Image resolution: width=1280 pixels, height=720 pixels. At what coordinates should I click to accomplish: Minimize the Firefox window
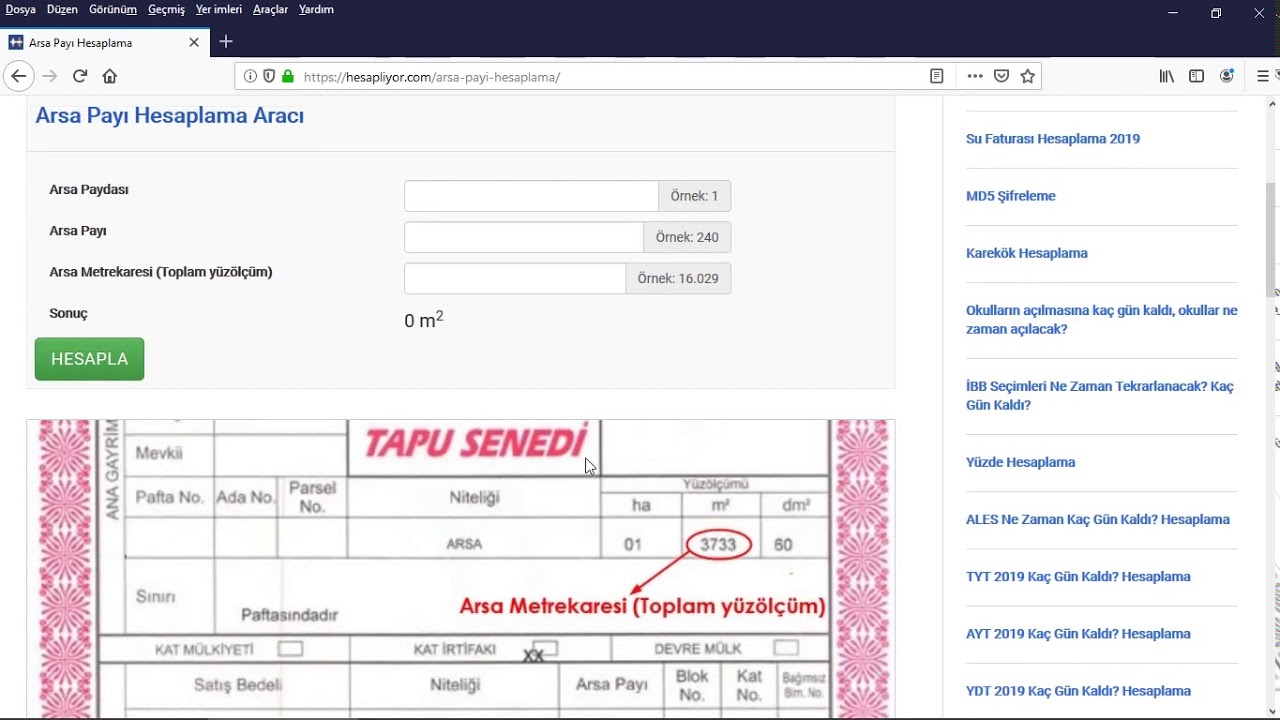click(1172, 13)
